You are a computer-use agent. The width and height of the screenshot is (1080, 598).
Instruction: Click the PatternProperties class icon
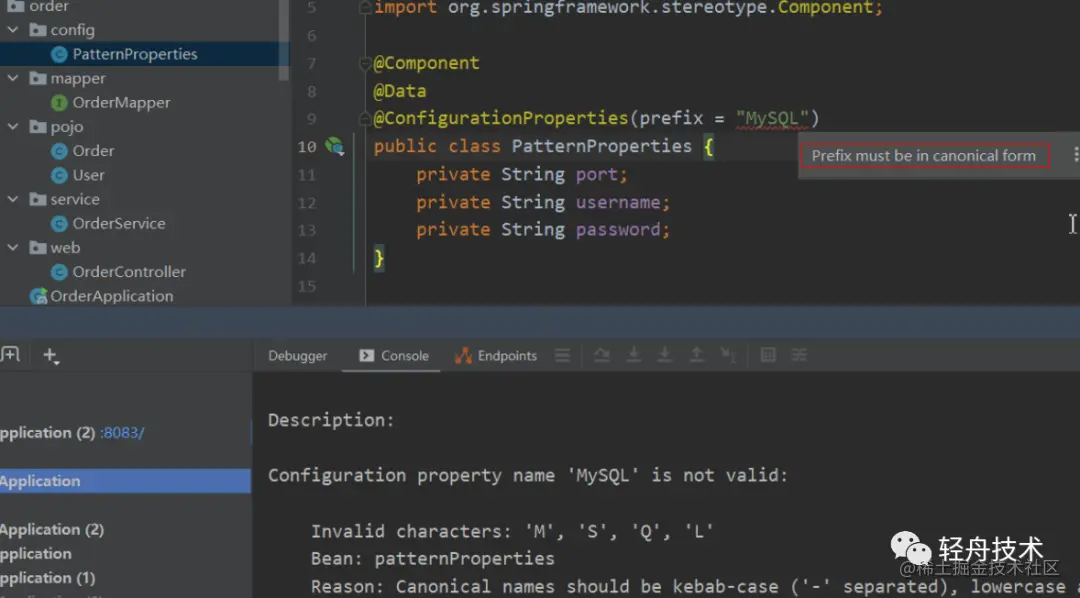(59, 54)
